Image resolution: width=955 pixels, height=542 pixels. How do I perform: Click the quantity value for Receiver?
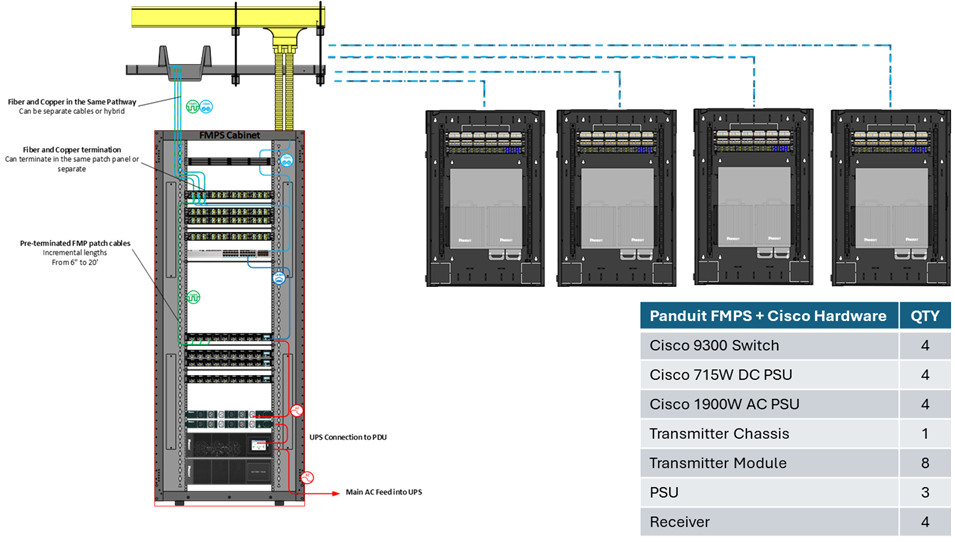click(x=925, y=522)
